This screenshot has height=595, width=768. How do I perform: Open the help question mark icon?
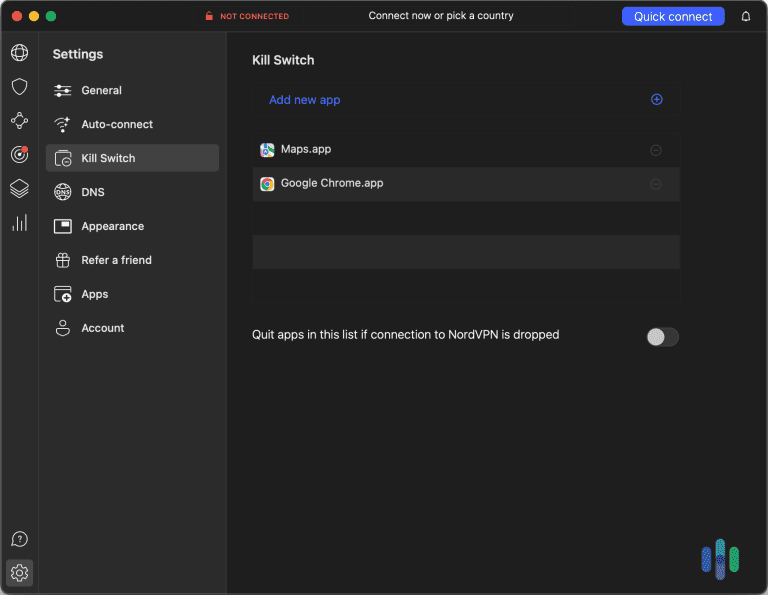[19, 539]
